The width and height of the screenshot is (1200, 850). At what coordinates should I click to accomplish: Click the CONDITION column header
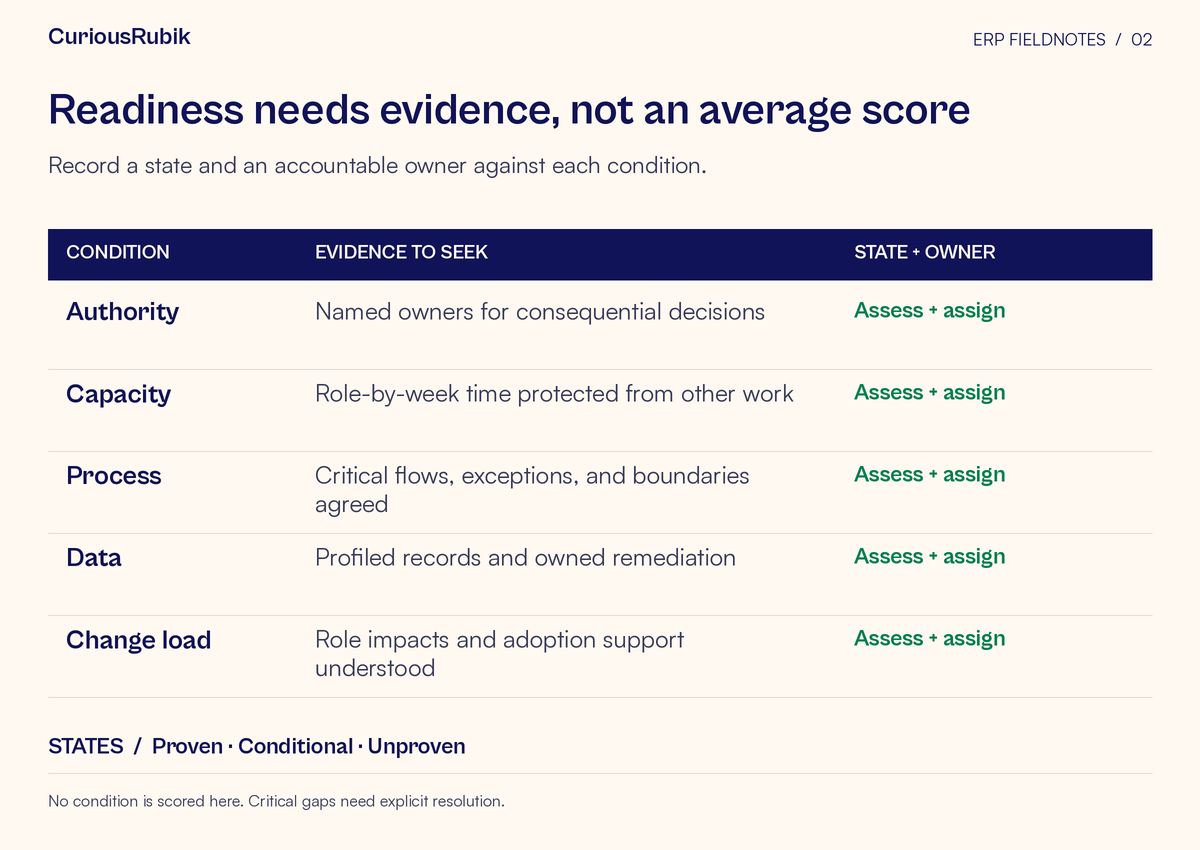117,252
